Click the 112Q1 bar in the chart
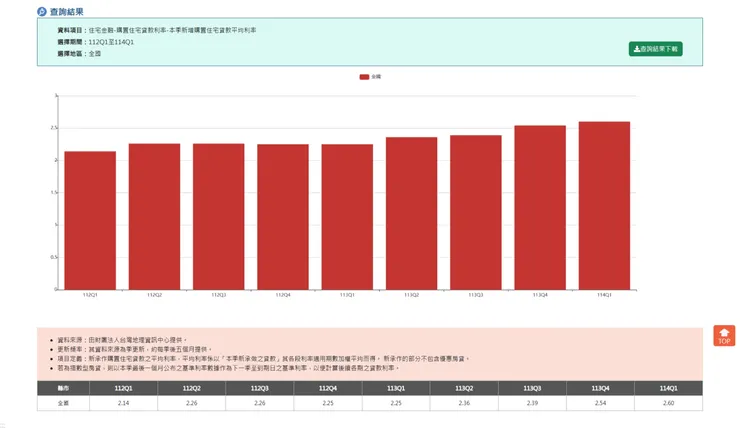This screenshot has height=431, width=740. click(x=90, y=220)
